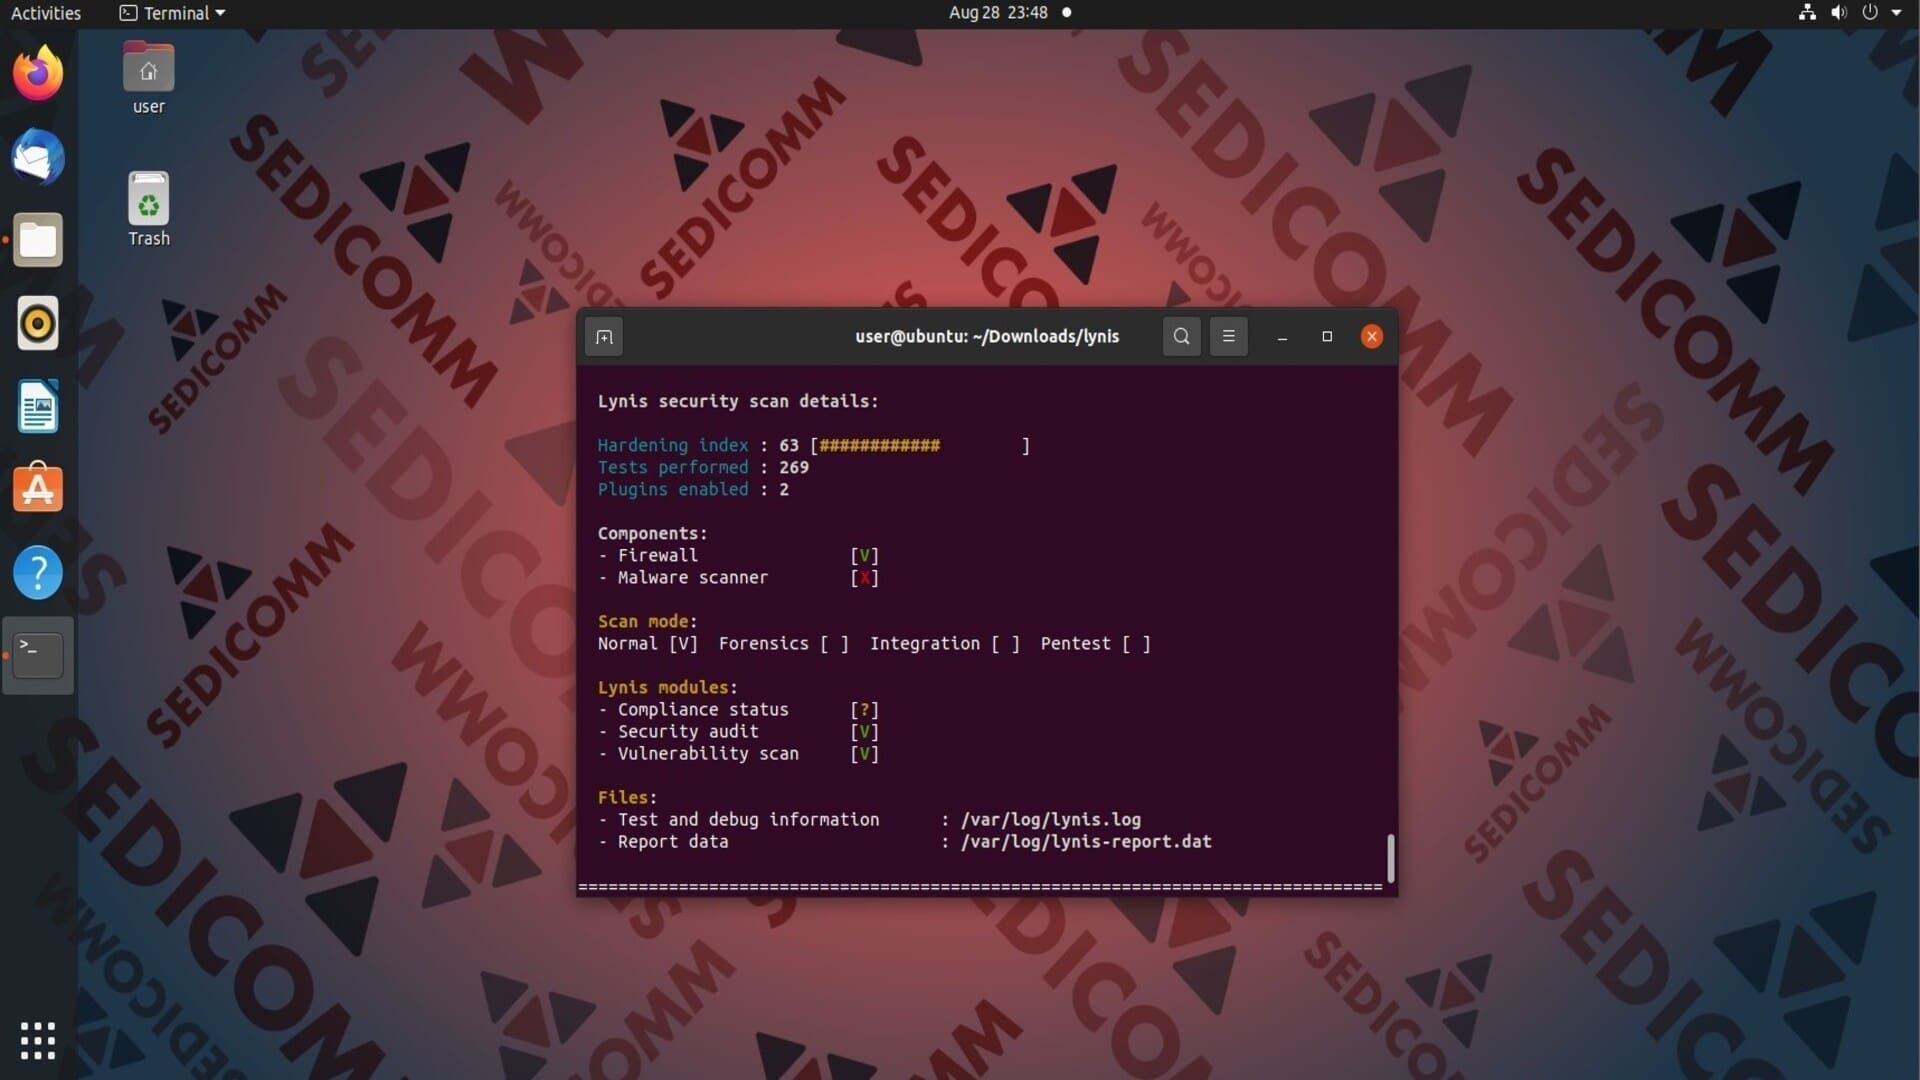Click the Firewall [V] status marker

point(864,556)
